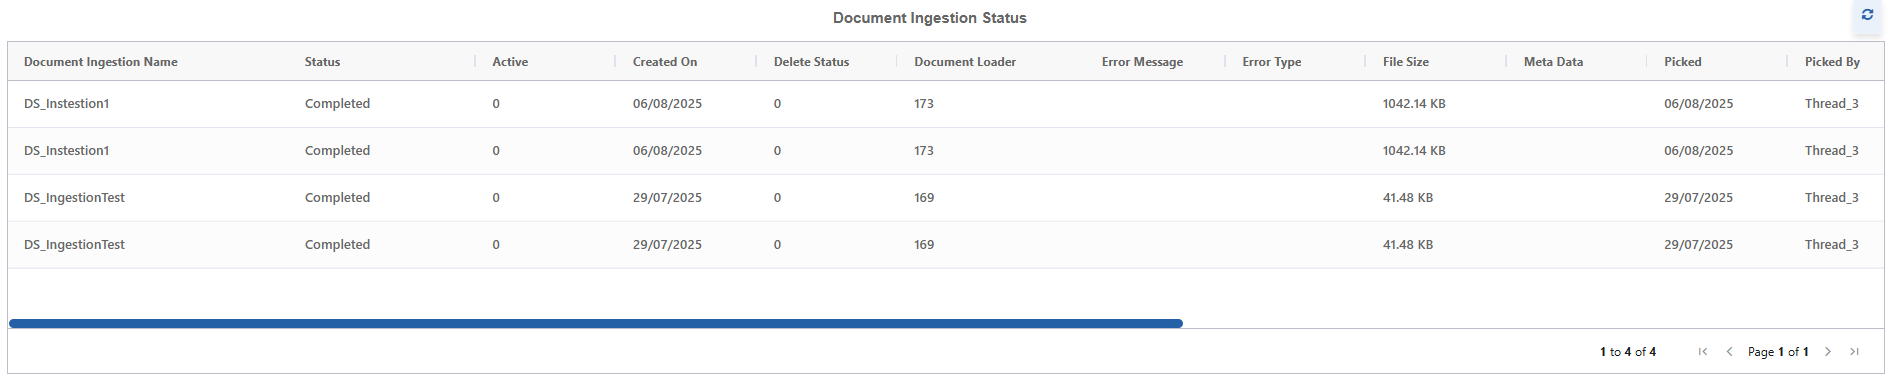Sort by File Size column header

pyautogui.click(x=1406, y=62)
